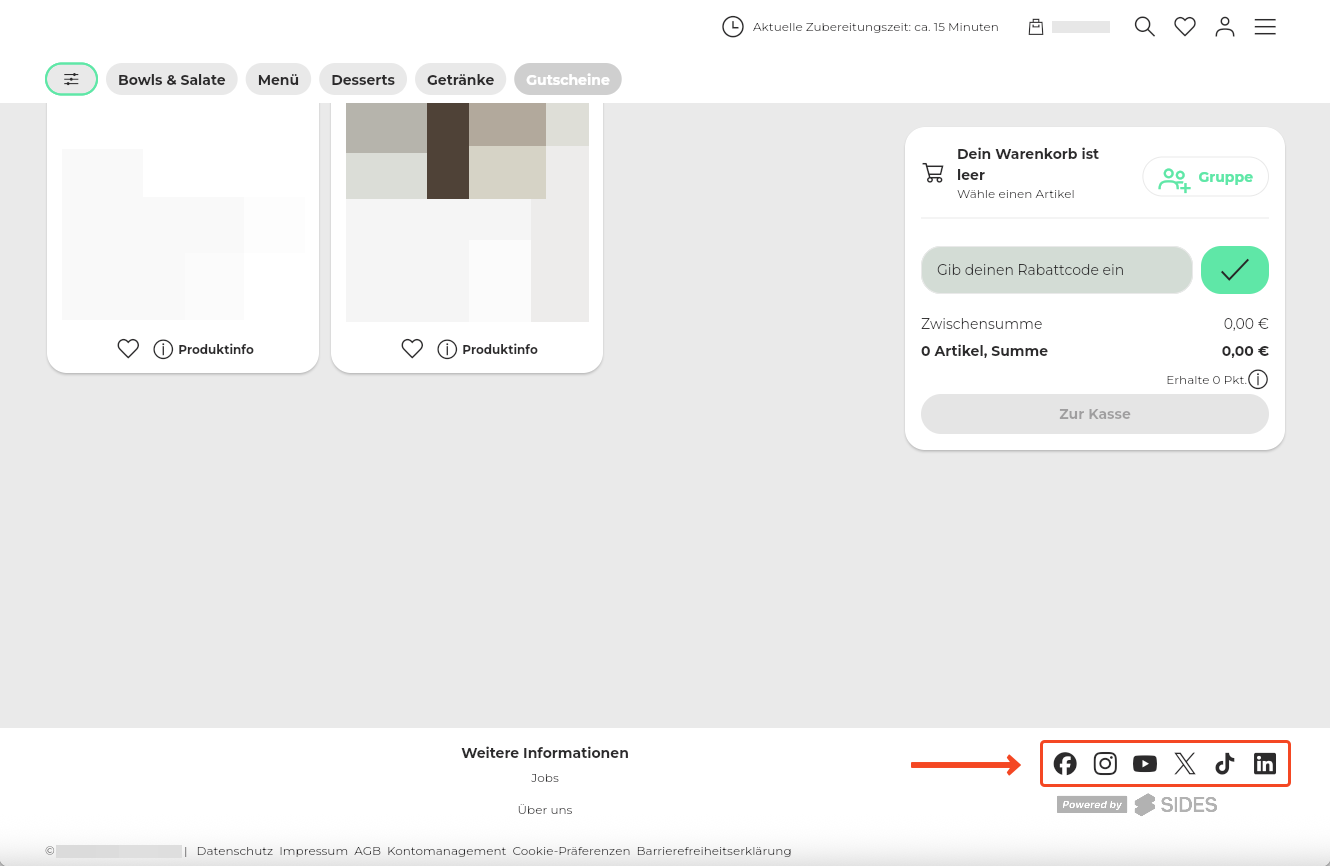Open the Facebook page icon

(1065, 764)
